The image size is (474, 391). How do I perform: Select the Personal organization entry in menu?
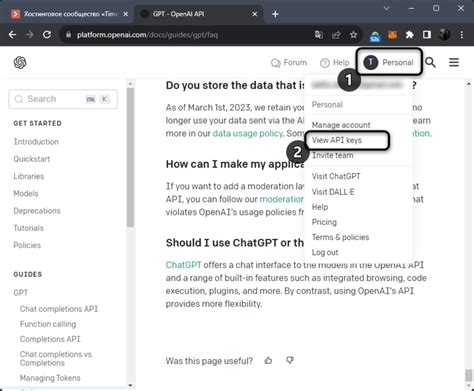point(327,105)
